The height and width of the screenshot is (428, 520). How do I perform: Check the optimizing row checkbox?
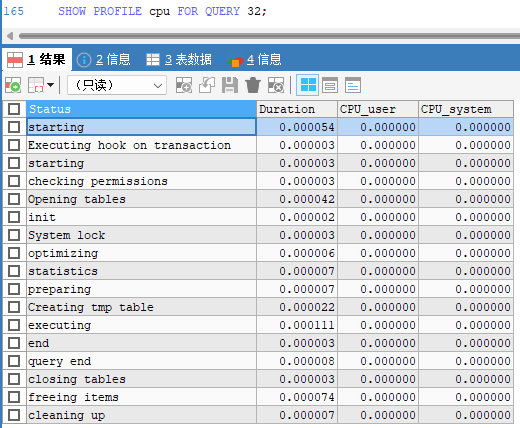coord(14,253)
